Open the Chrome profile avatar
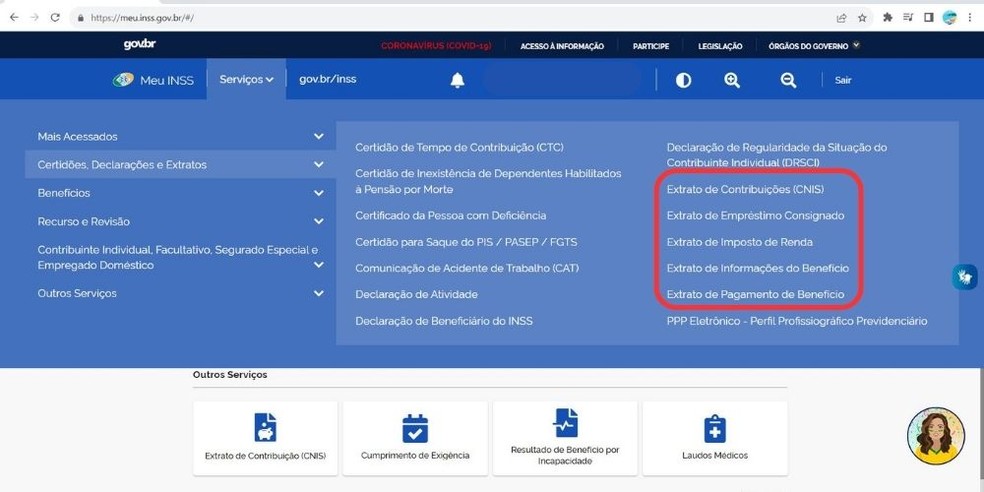 [x=949, y=18]
